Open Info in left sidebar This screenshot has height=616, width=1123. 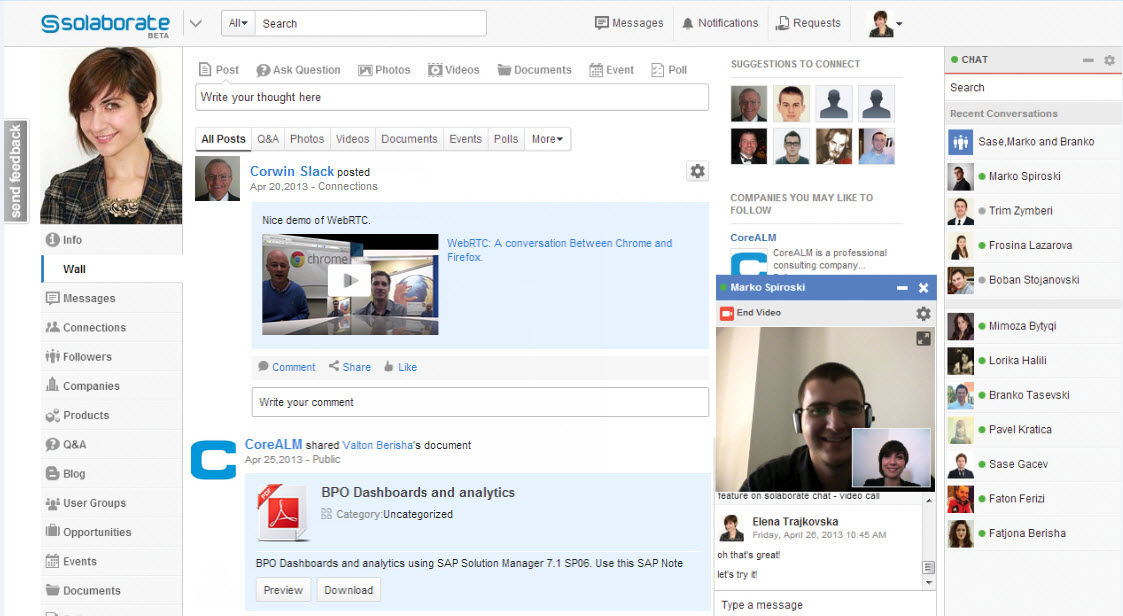112,240
